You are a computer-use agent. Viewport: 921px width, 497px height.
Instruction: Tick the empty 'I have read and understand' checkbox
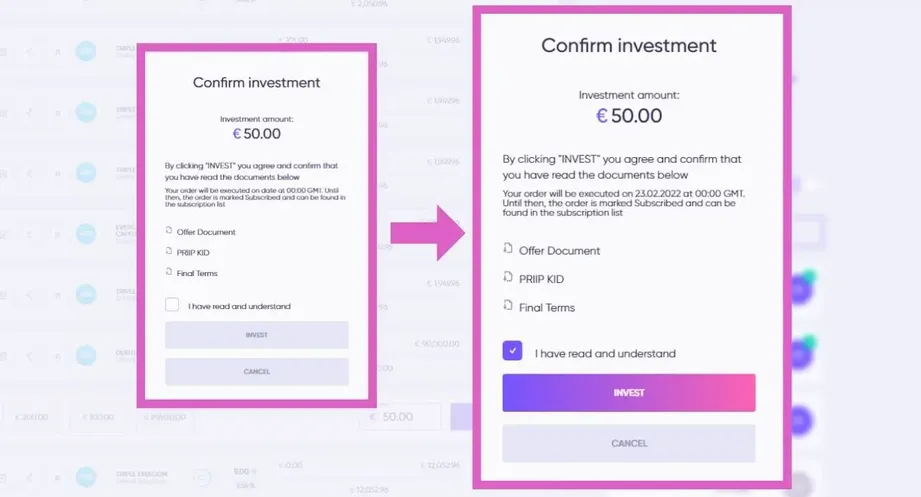pos(172,304)
